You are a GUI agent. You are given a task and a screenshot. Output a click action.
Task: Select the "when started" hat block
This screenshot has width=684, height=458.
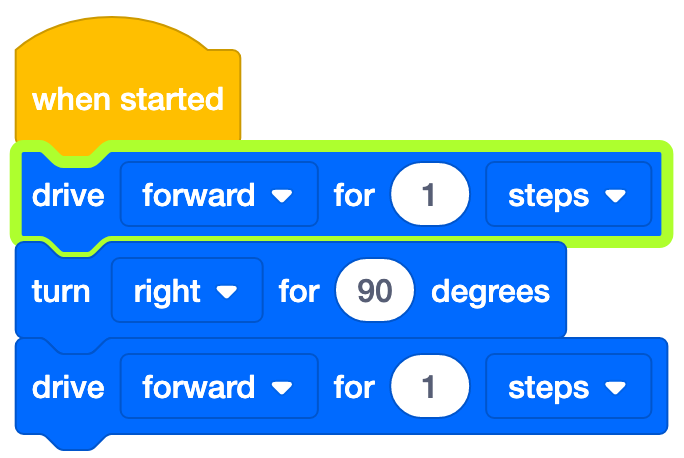(x=127, y=100)
